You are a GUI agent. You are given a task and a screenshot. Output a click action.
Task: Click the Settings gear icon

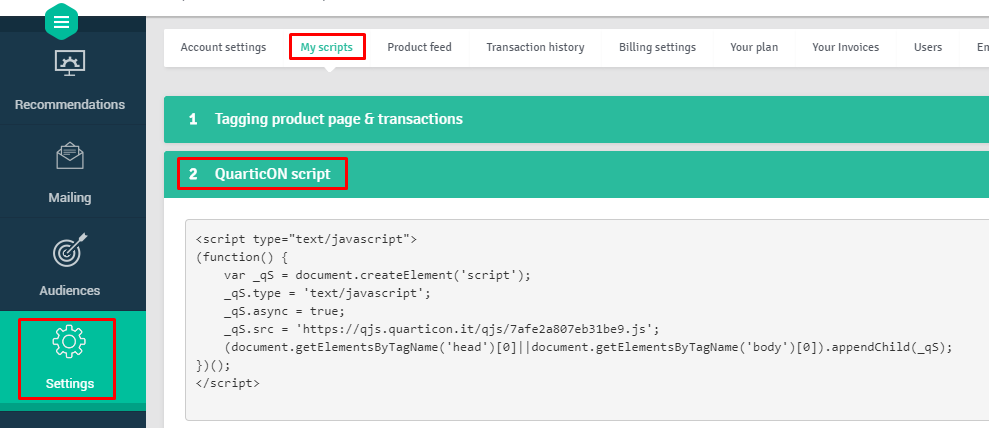point(69,342)
